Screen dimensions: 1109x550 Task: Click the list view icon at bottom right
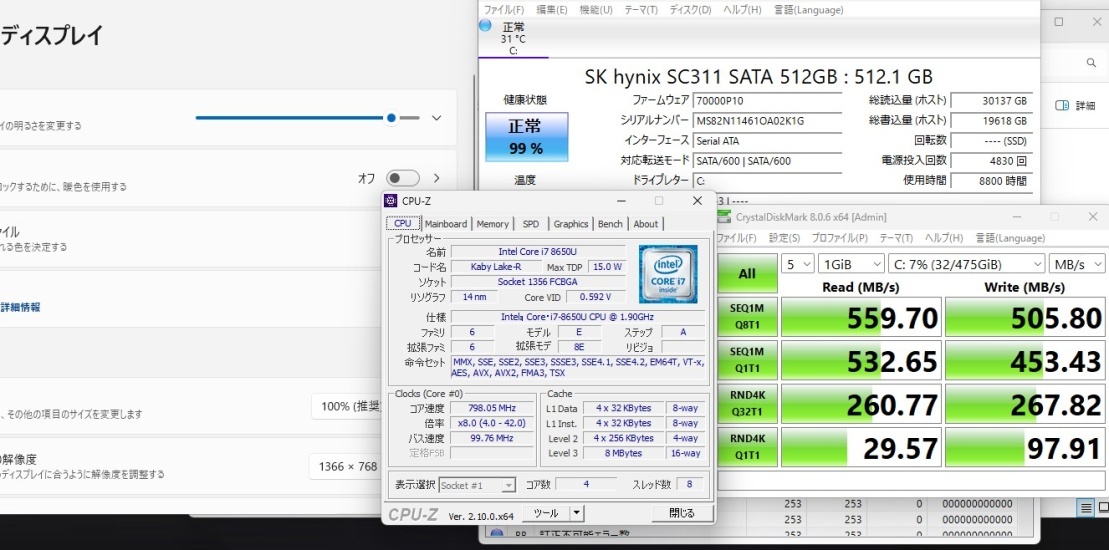[1087, 508]
